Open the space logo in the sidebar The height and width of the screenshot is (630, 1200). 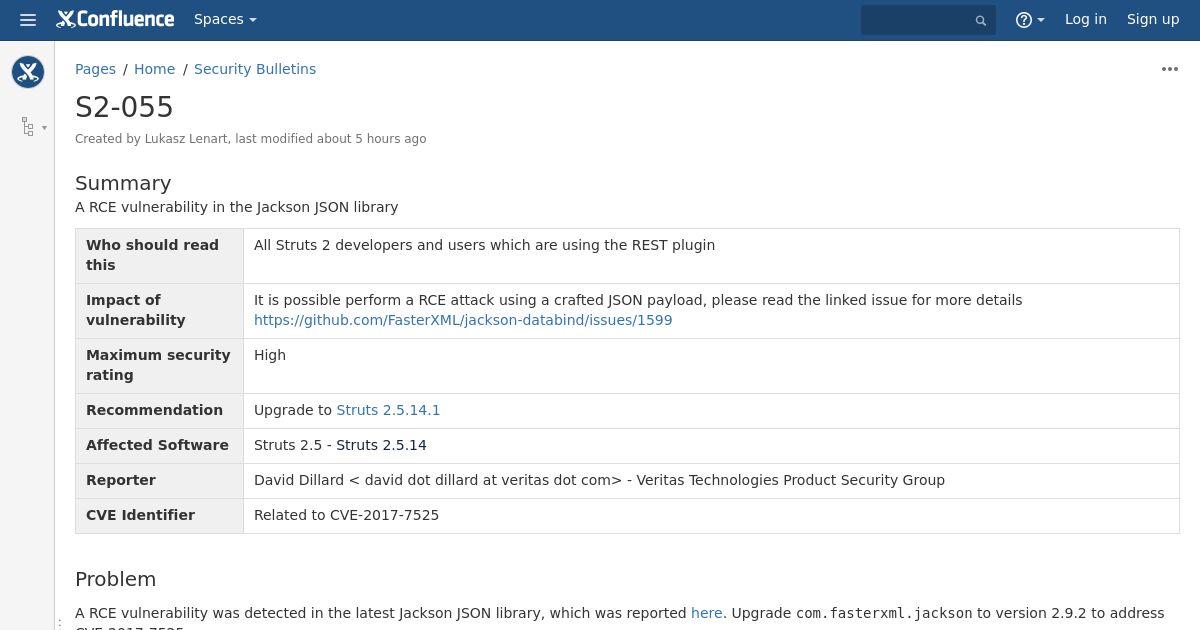click(28, 72)
